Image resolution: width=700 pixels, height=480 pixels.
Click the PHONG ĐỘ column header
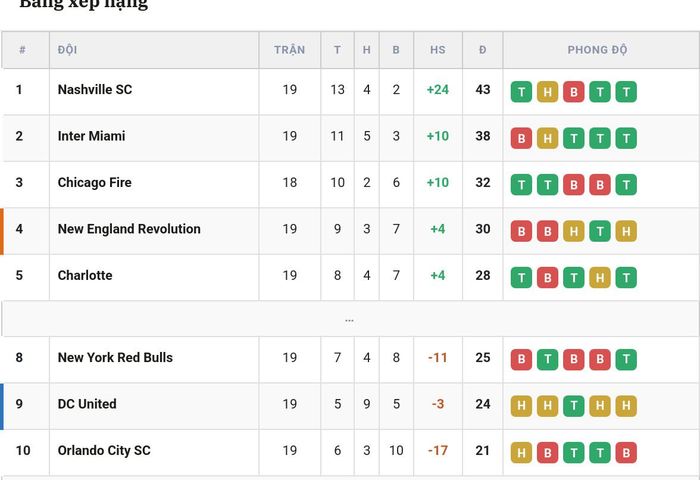pyautogui.click(x=597, y=50)
